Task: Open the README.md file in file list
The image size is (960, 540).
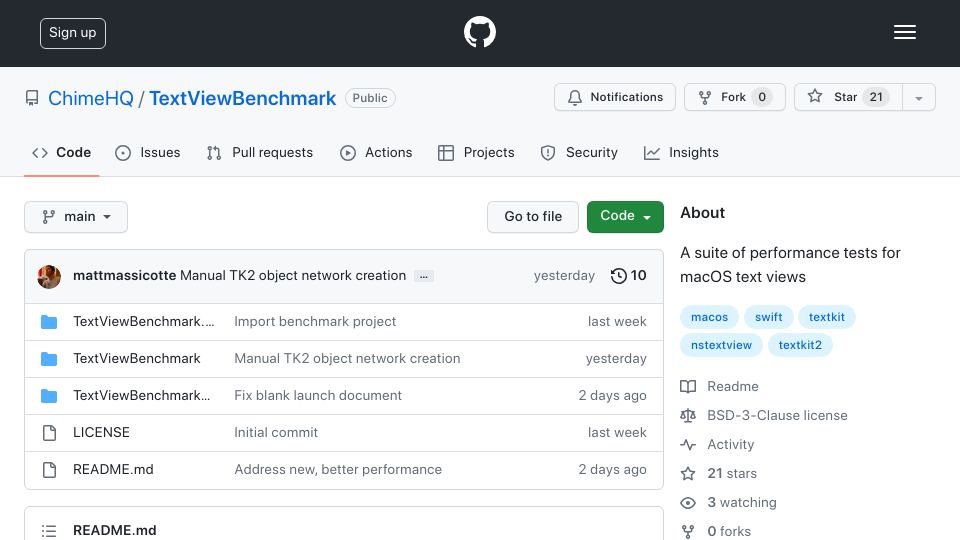Action: pyautogui.click(x=113, y=470)
